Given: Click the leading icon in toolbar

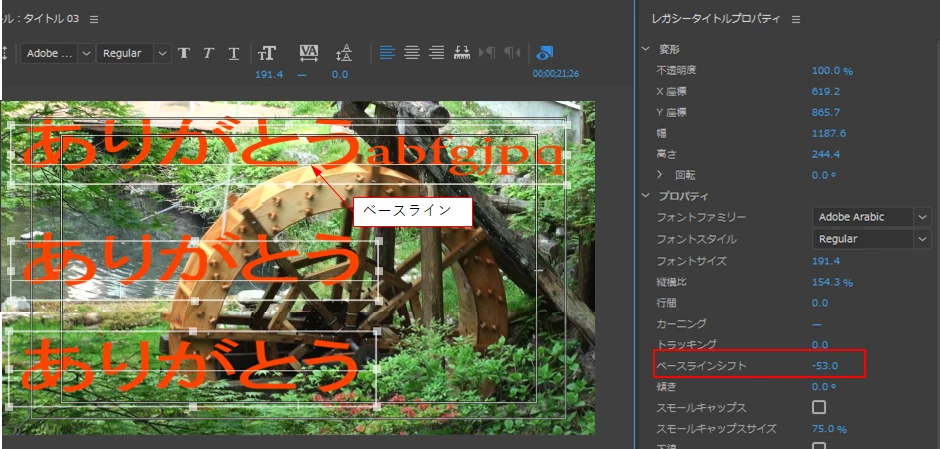Looking at the screenshot, I should point(344,53).
